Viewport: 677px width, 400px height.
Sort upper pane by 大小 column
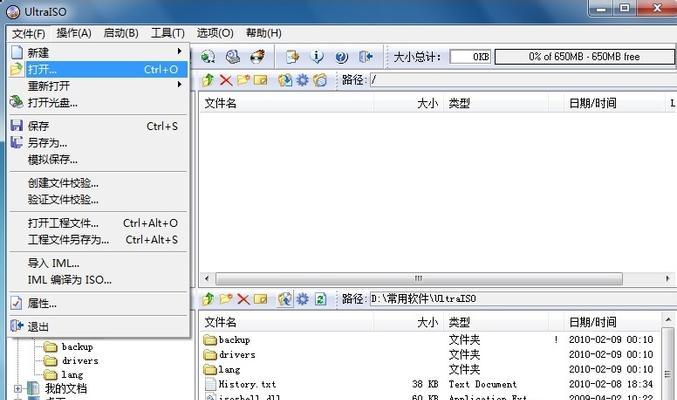(408, 103)
